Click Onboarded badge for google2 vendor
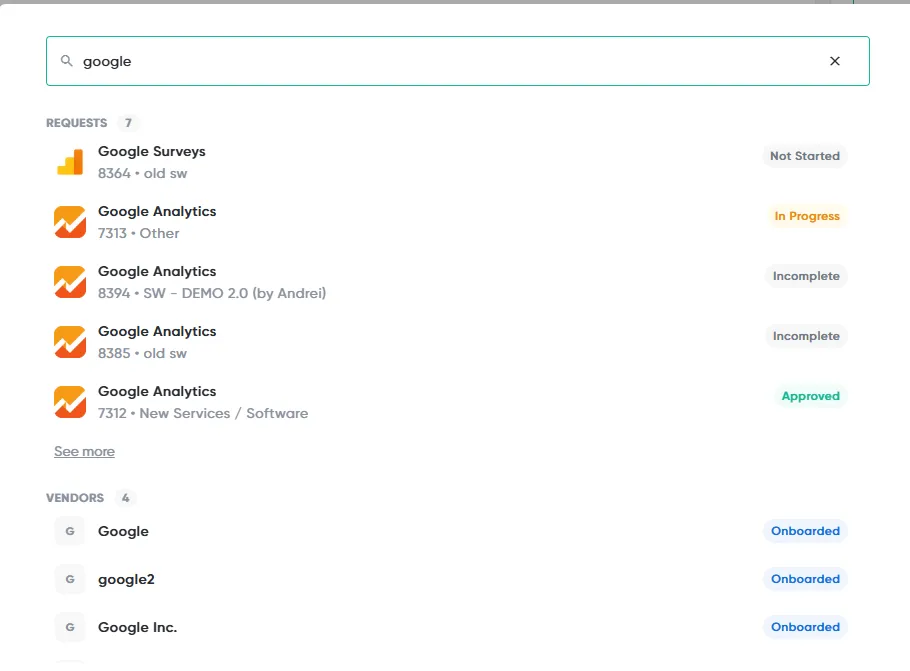 click(x=805, y=579)
